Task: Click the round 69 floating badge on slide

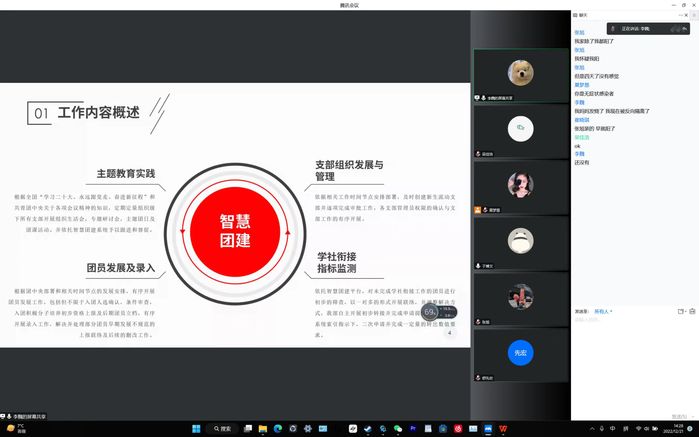Action: tap(430, 313)
